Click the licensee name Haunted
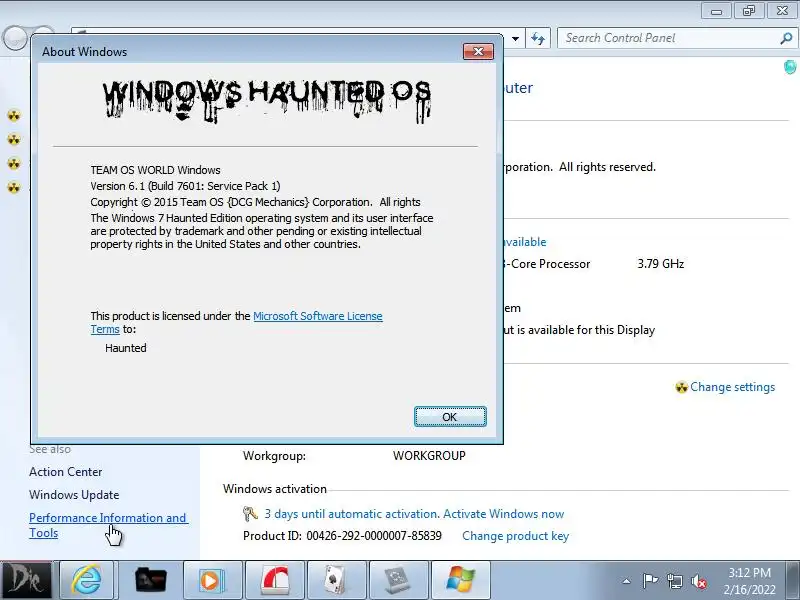Screen dimensions: 800x600 126,348
